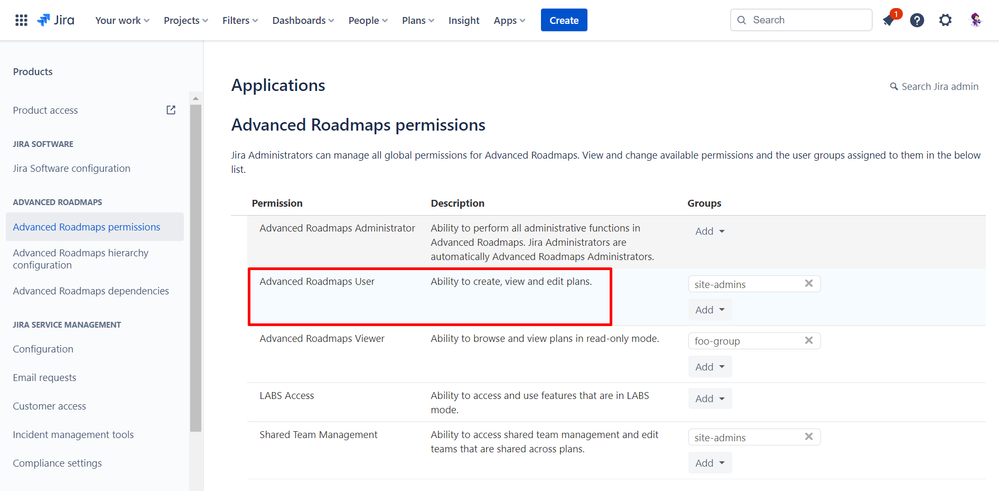Click the Description column header

tap(457, 203)
